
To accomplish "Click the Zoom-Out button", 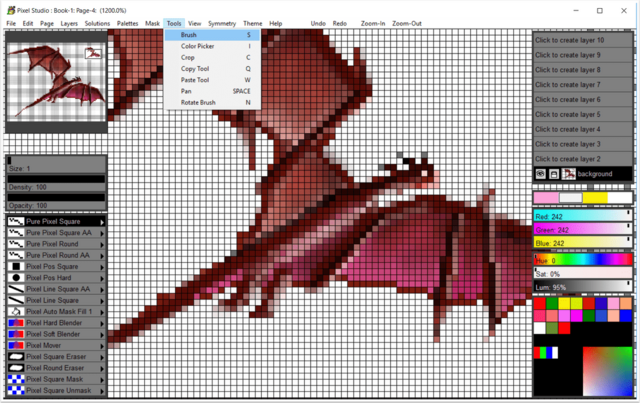I will click(407, 23).
